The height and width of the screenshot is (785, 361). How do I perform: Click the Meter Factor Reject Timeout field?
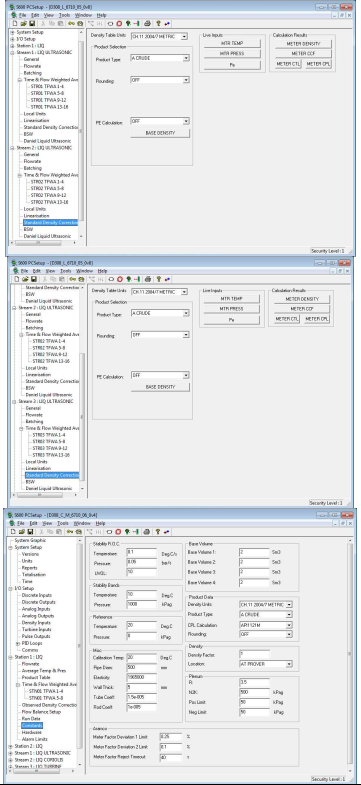pyautogui.click(x=171, y=757)
